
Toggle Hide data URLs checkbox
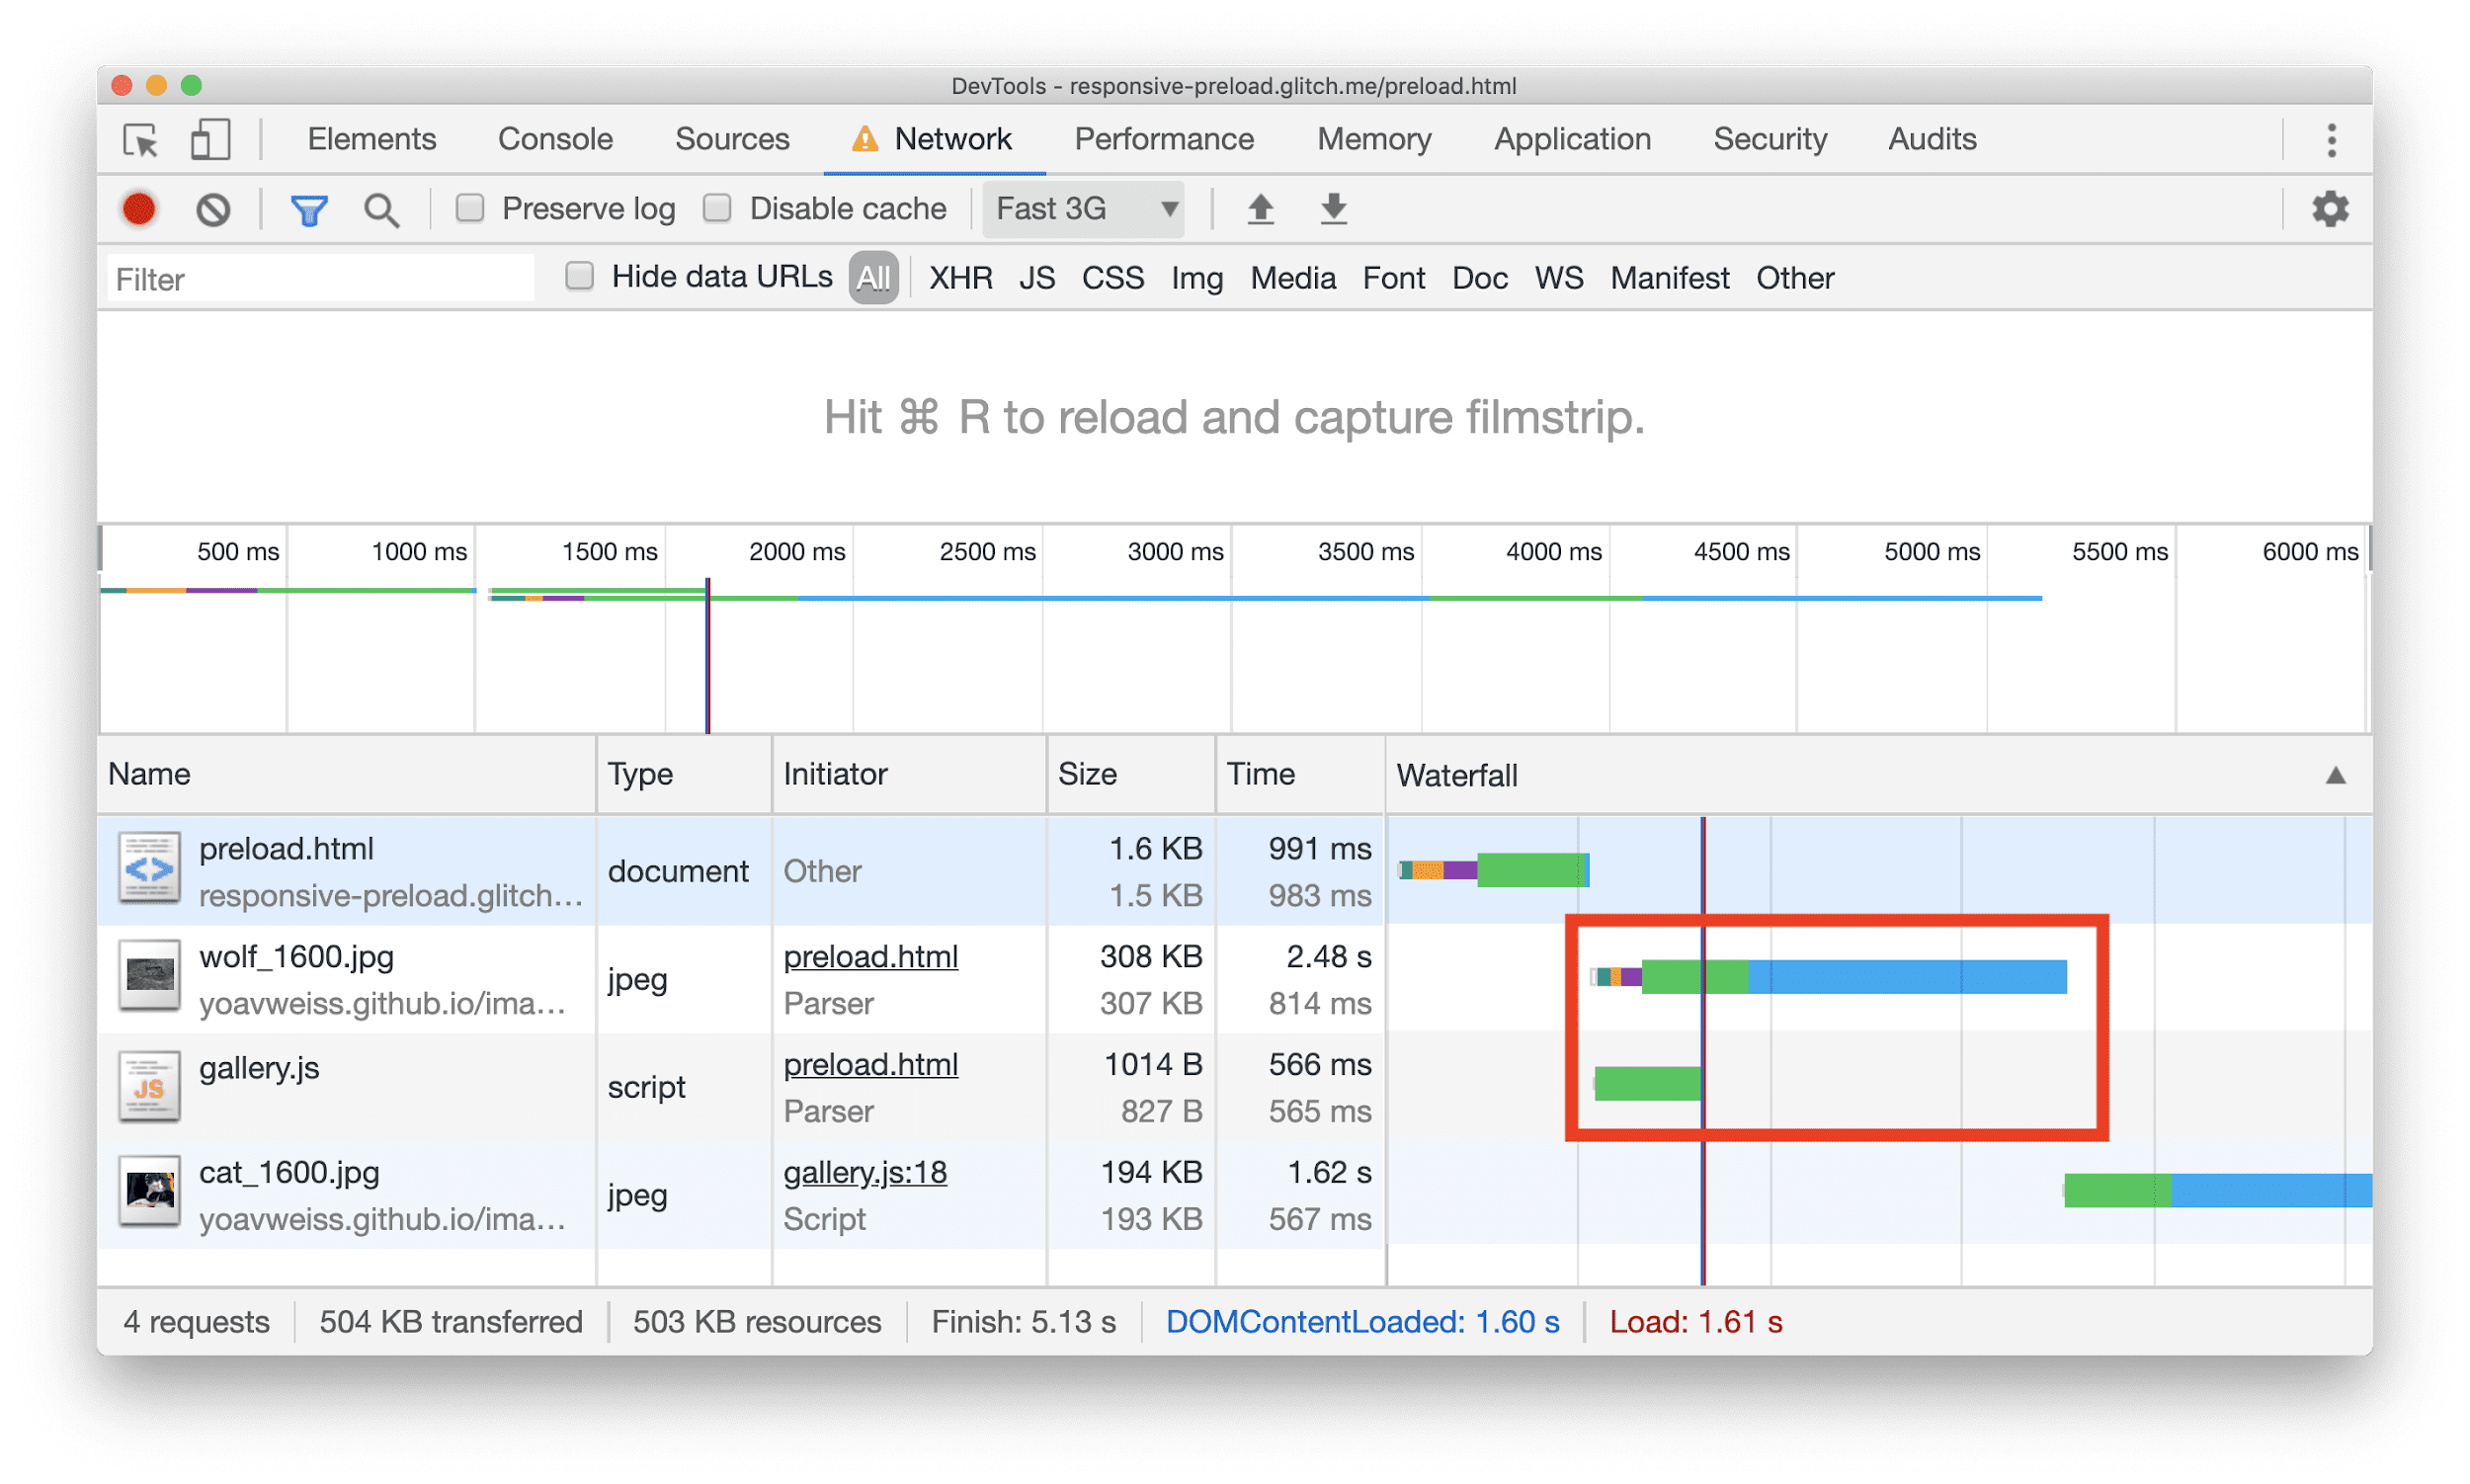pos(581,277)
